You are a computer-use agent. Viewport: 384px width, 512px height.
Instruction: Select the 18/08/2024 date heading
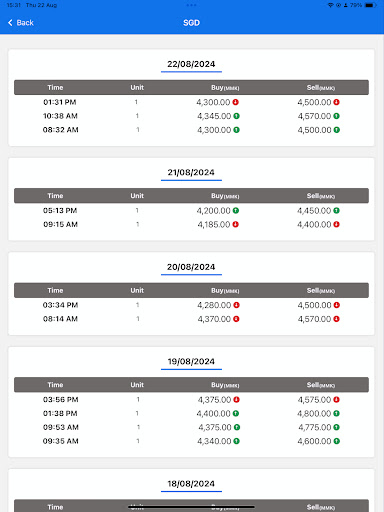coord(191,484)
